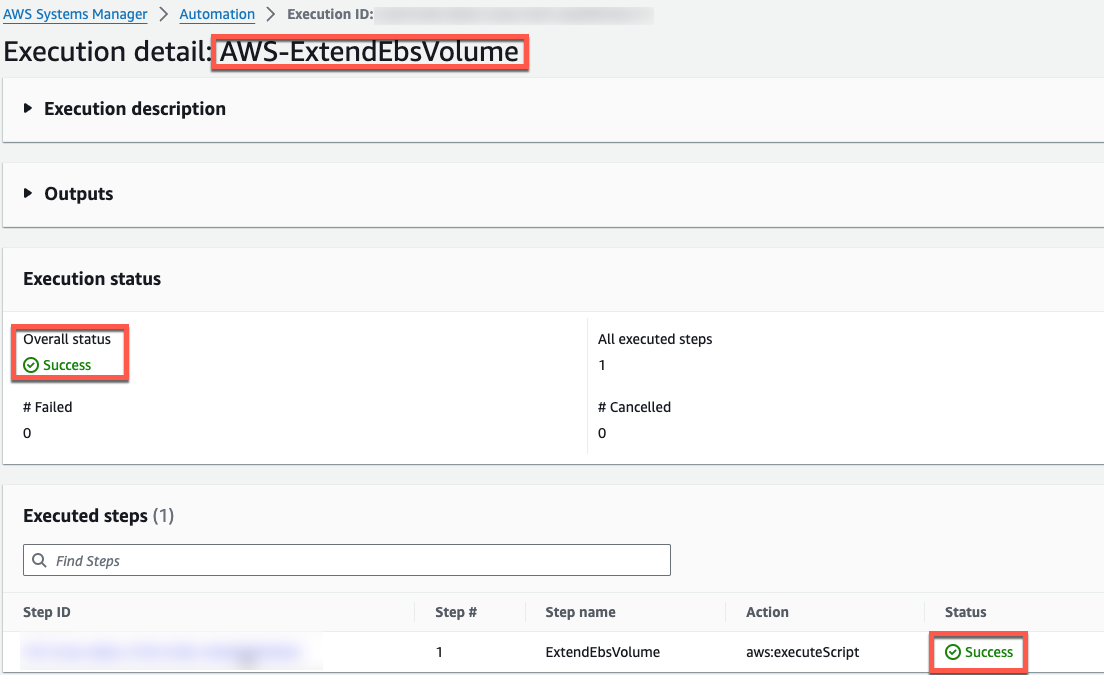This screenshot has height=675, width=1104.
Task: Click the # Failed label
Action: tap(47, 407)
